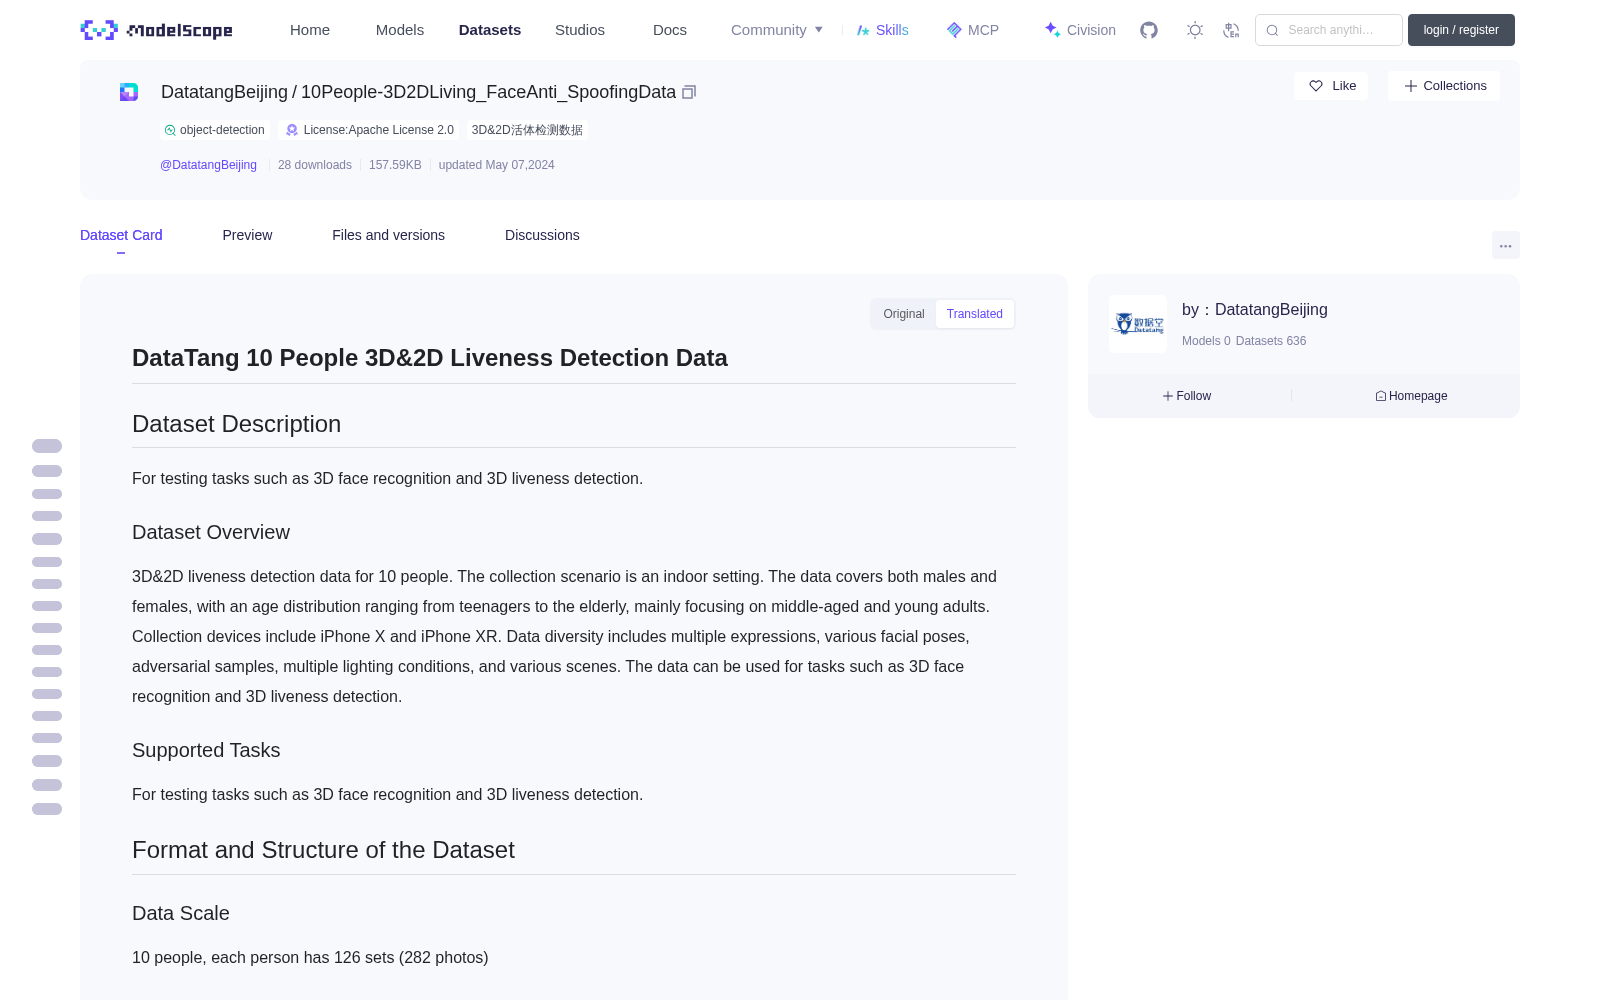This screenshot has height=1000, width=1600.
Task: Click the "DataTang 10 People 3D&2D Liveness Detection Data" title
Action: coord(430,358)
